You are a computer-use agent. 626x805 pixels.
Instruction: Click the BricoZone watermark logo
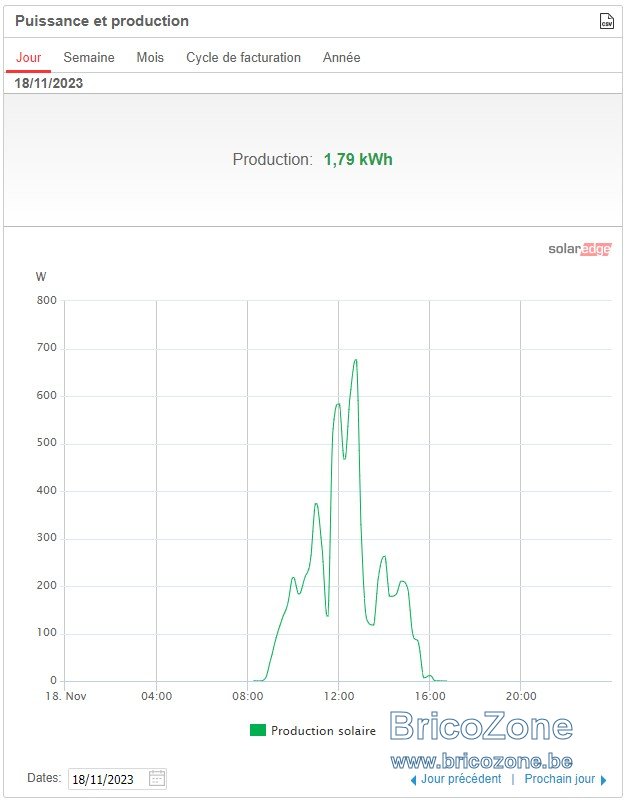(481, 726)
